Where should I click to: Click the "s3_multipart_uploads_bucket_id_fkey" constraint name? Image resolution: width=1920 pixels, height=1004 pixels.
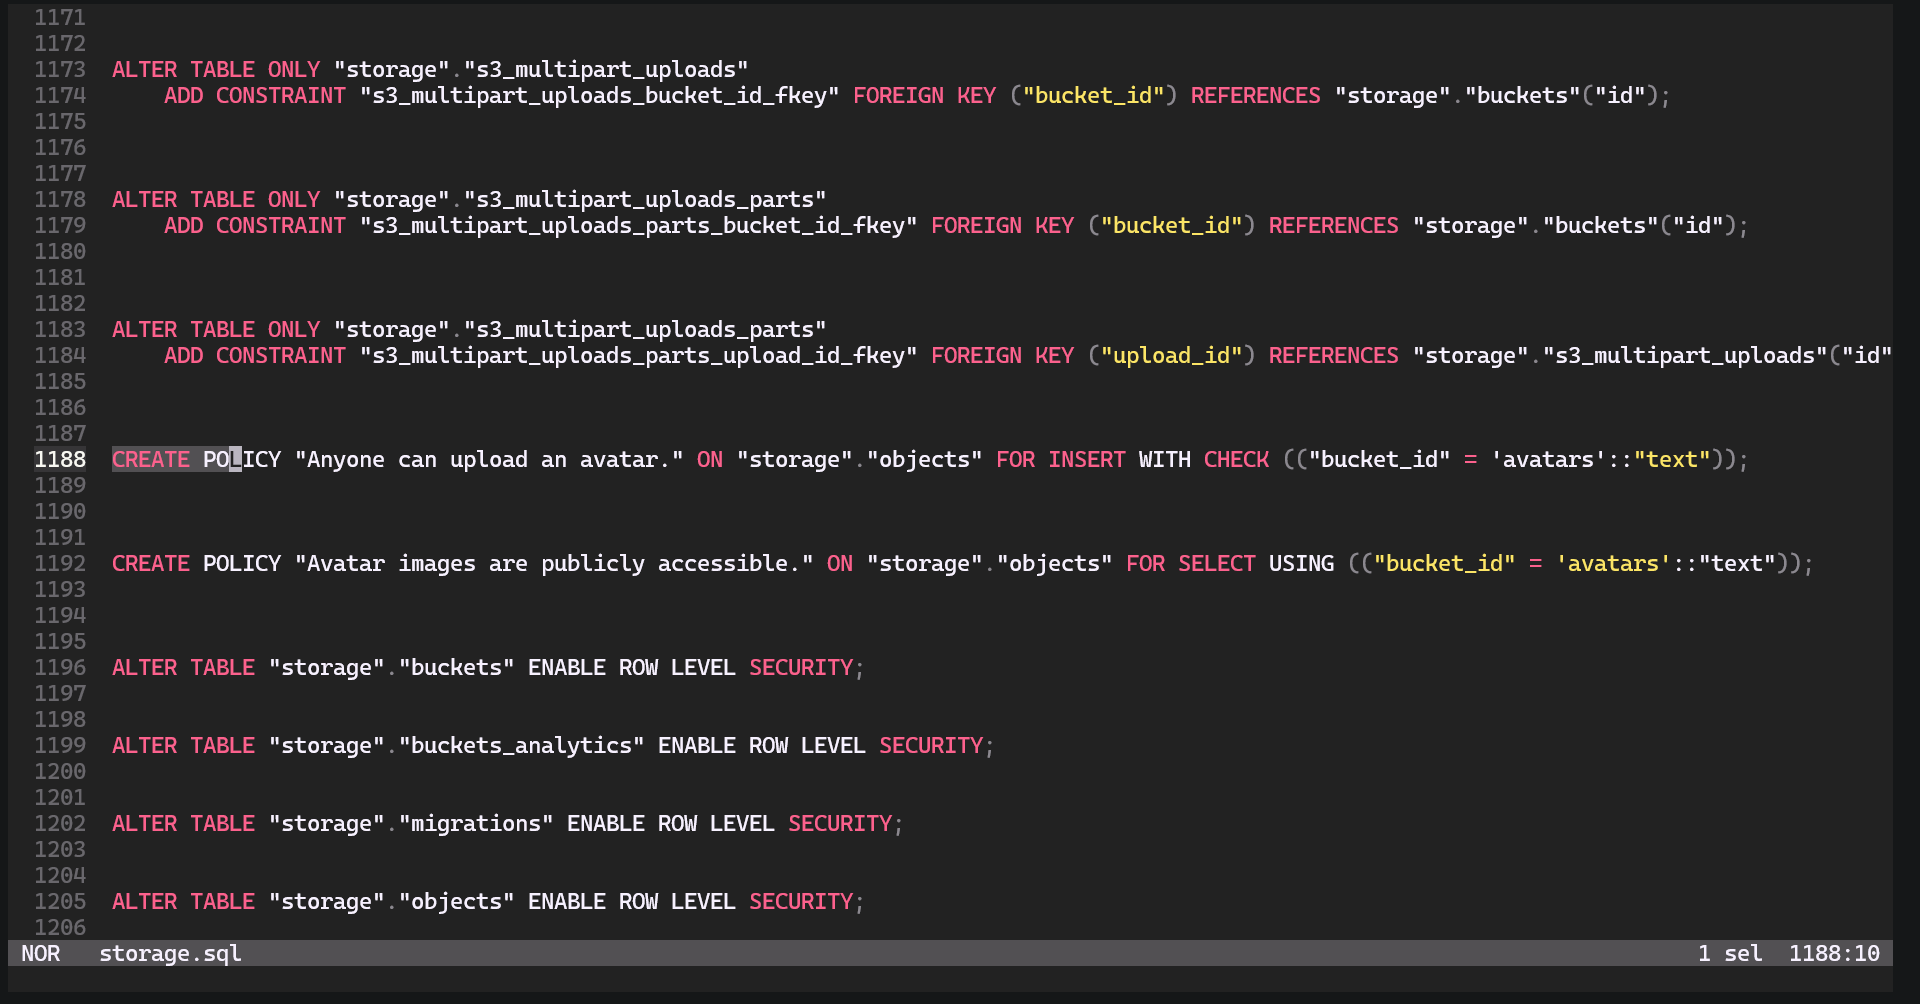(x=600, y=95)
